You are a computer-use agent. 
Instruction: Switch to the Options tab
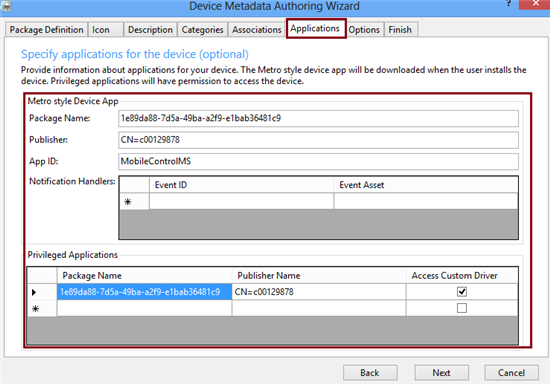click(x=364, y=30)
